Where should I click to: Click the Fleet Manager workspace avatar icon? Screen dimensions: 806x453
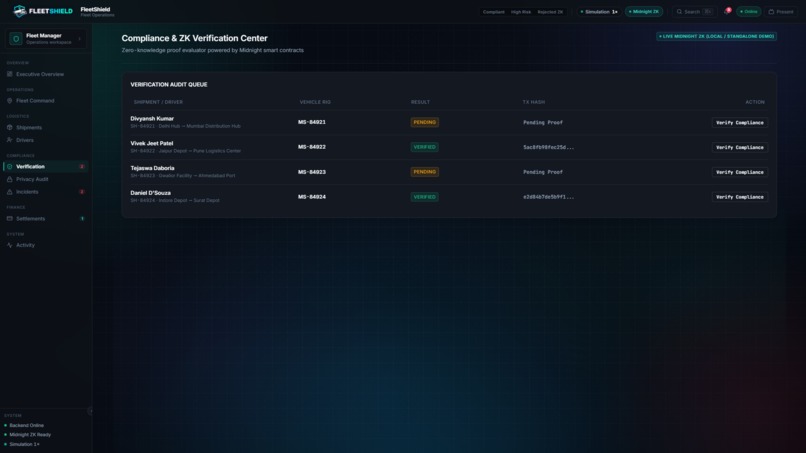pos(16,39)
